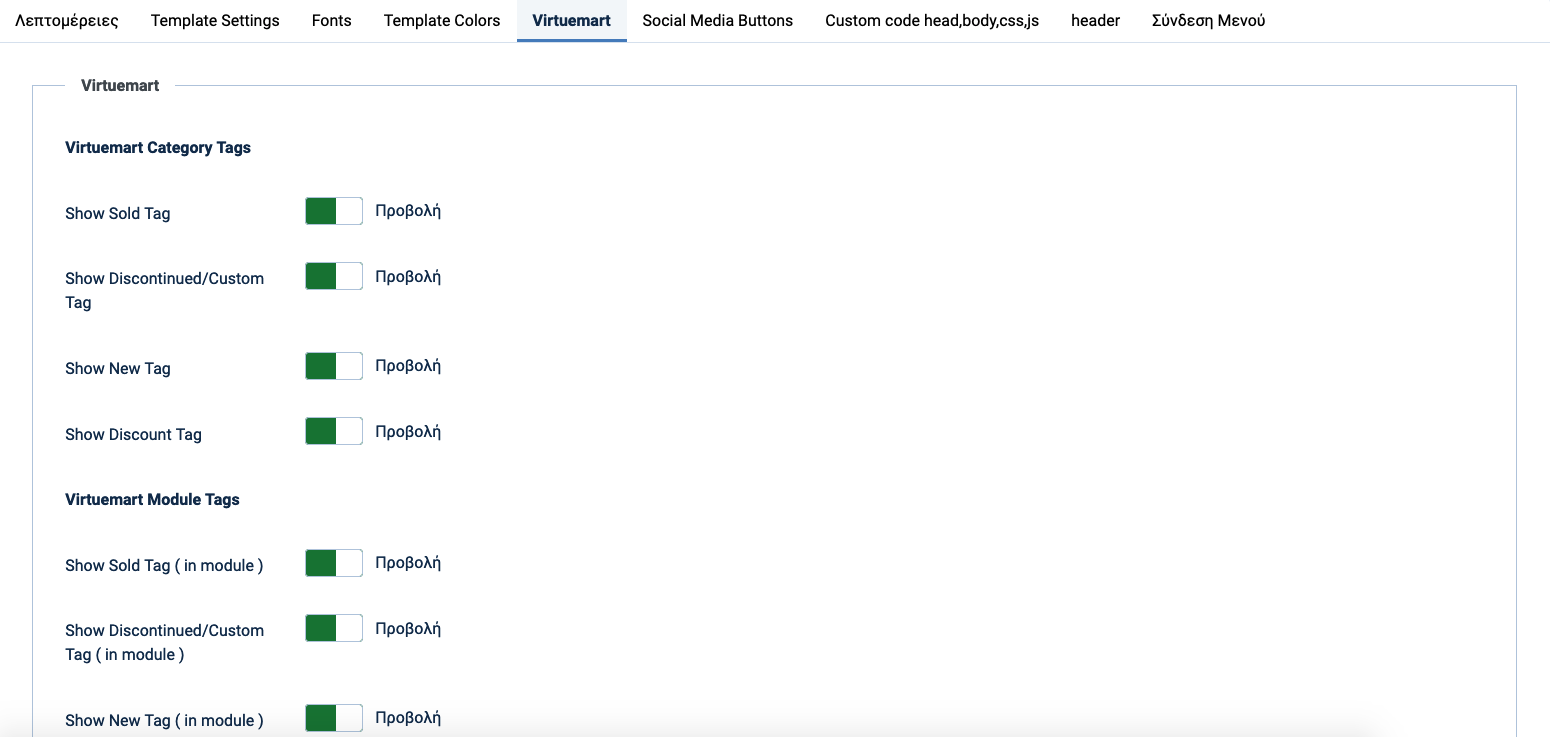Click Προβολή text beside Show Discount Tag
The width and height of the screenshot is (1550, 737).
[x=408, y=432]
